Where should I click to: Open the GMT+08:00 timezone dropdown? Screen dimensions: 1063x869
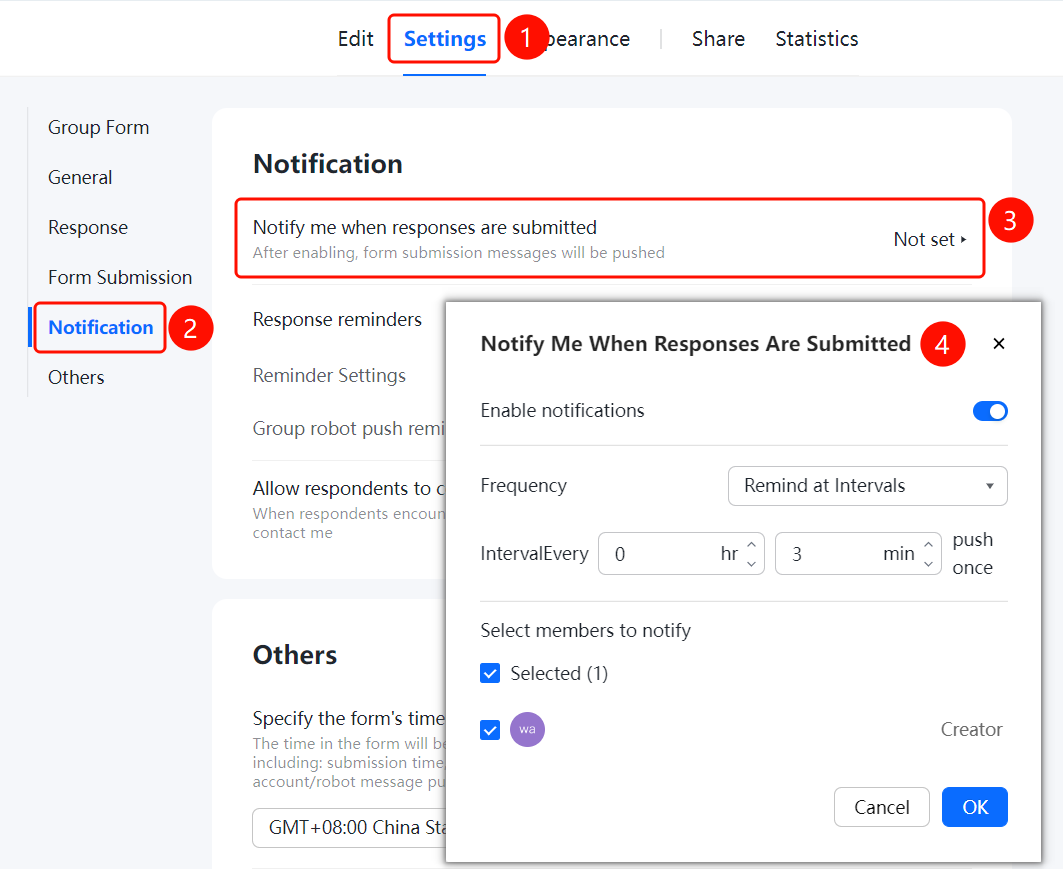coord(349,828)
